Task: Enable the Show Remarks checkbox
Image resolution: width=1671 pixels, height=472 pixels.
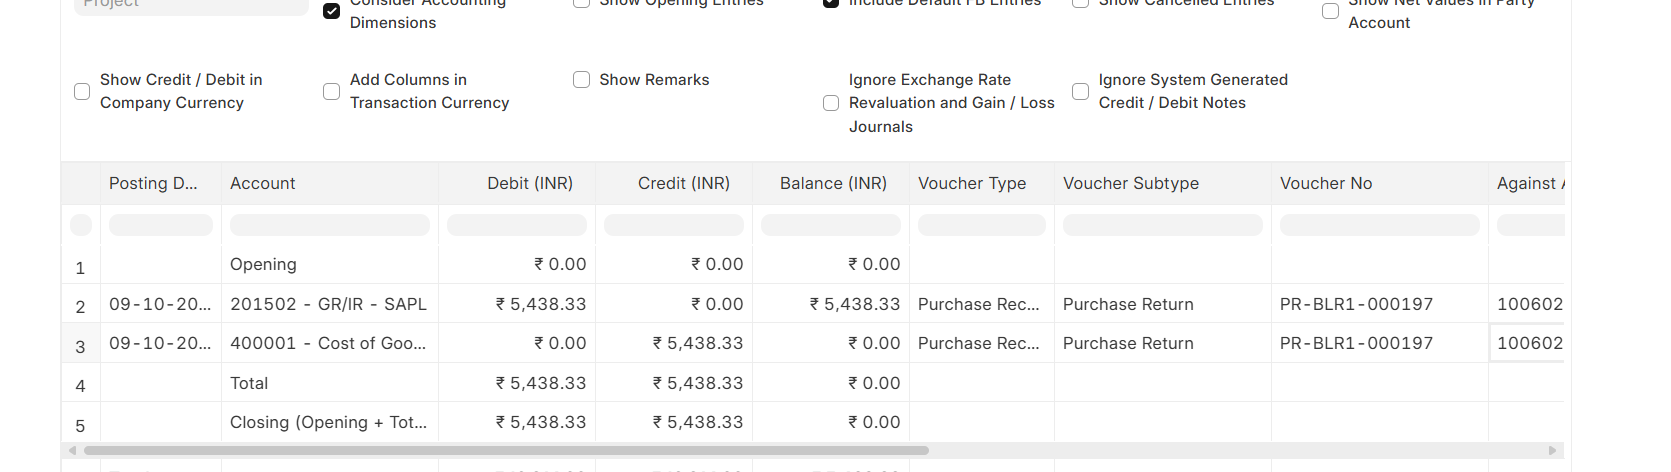Action: [x=581, y=80]
